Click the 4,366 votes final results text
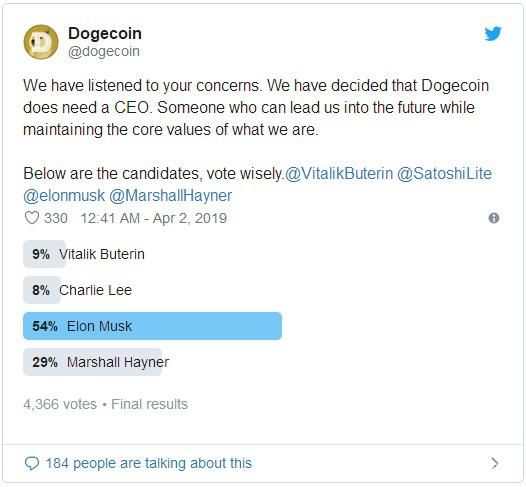Image resolution: width=526 pixels, height=487 pixels. [x=105, y=404]
